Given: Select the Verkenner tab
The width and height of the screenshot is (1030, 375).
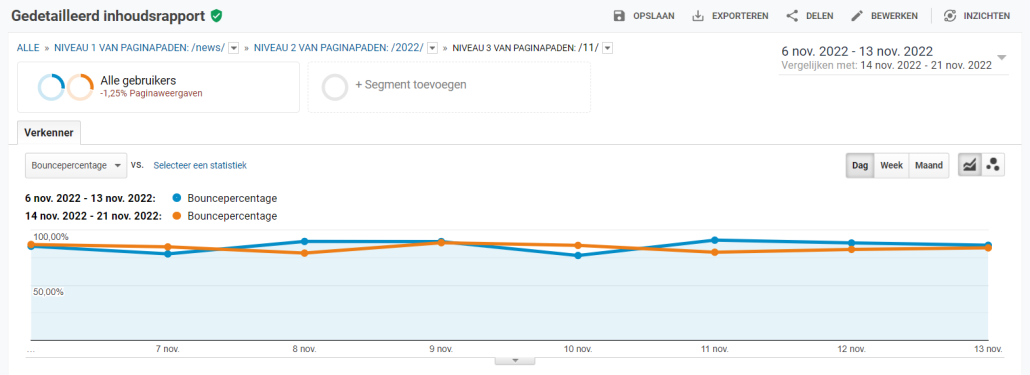Looking at the screenshot, I should [x=49, y=133].
